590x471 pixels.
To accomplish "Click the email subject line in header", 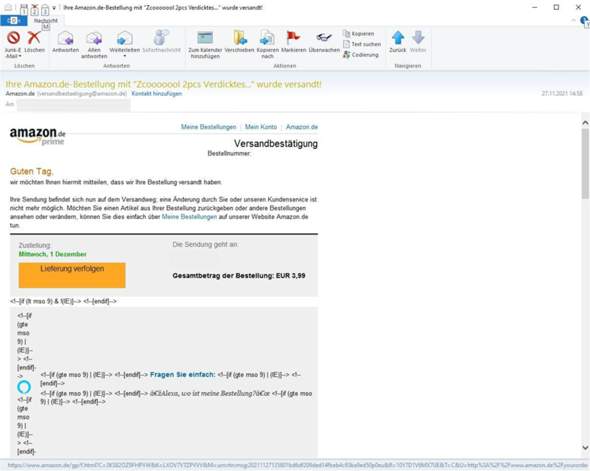I will coord(163,84).
